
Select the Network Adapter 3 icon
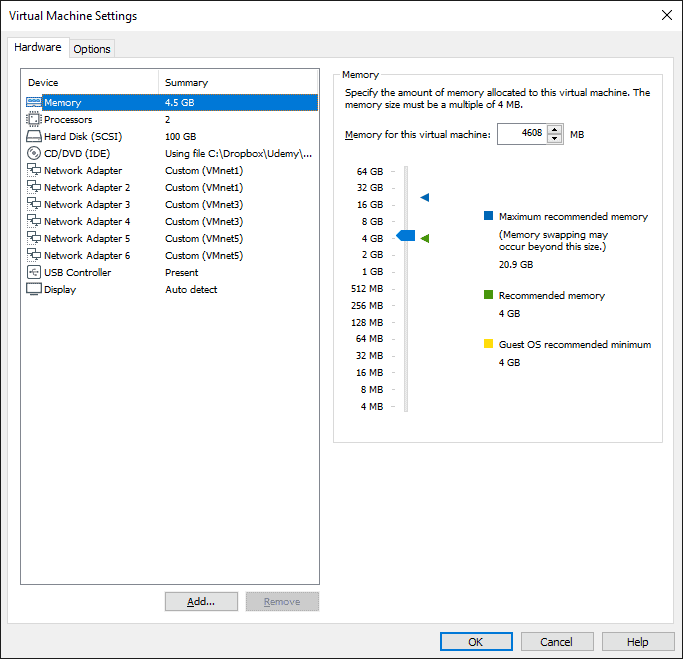34,204
